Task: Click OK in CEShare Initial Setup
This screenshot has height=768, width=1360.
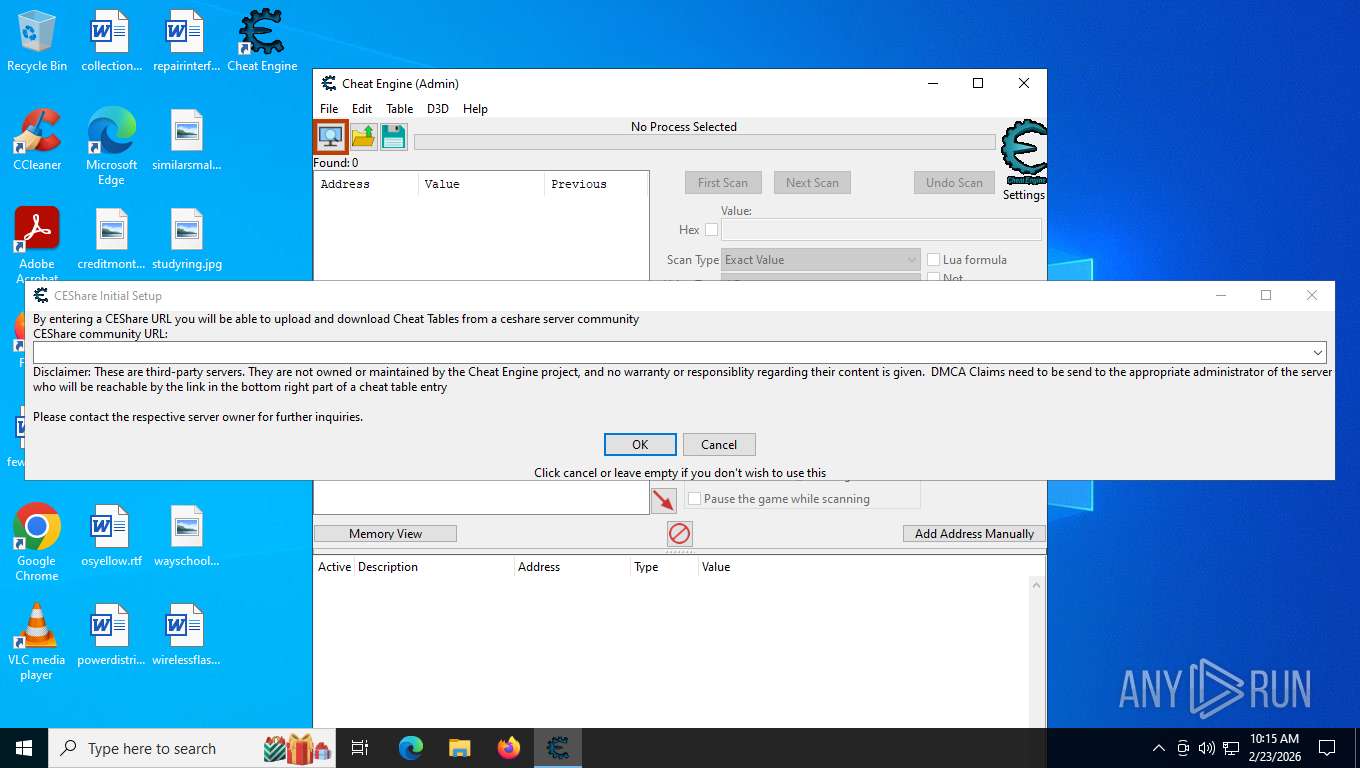Action: [x=640, y=445]
